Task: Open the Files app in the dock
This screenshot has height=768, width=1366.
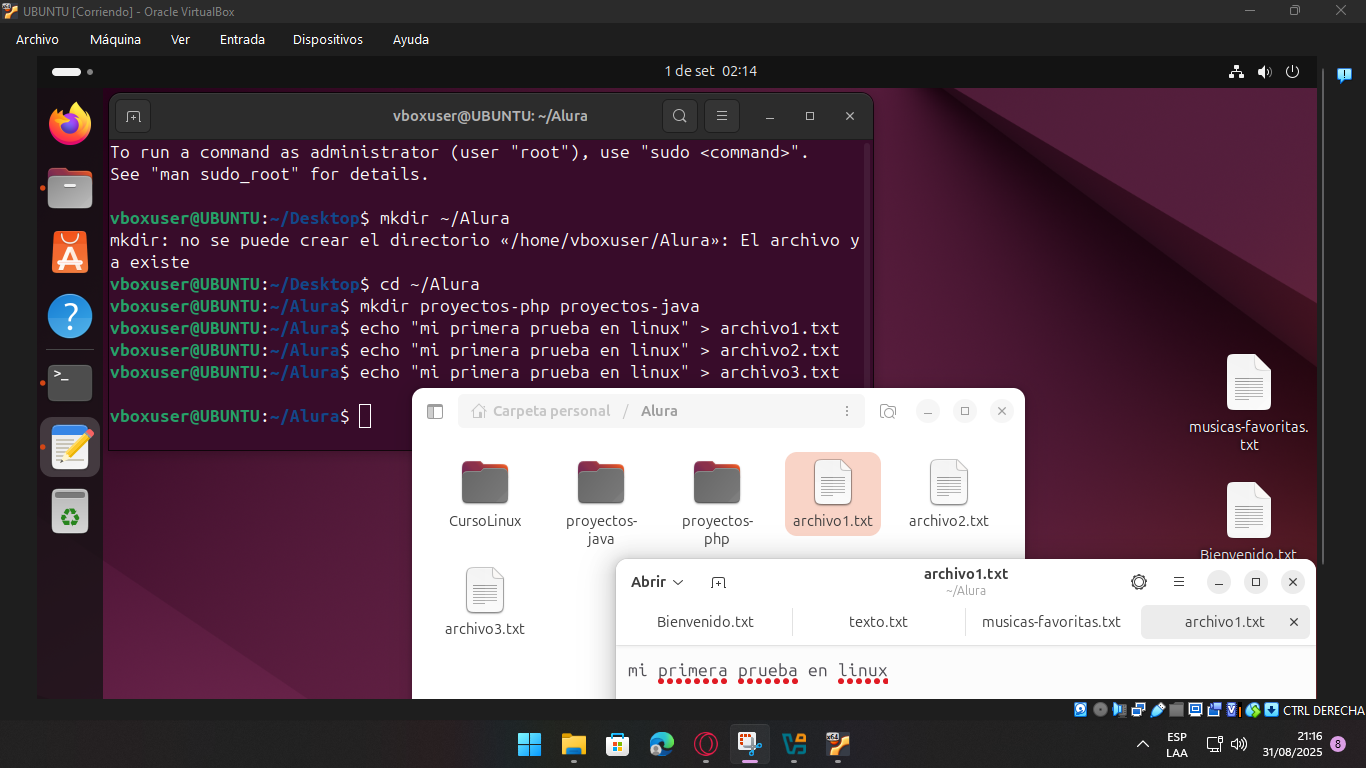Action: 70,188
